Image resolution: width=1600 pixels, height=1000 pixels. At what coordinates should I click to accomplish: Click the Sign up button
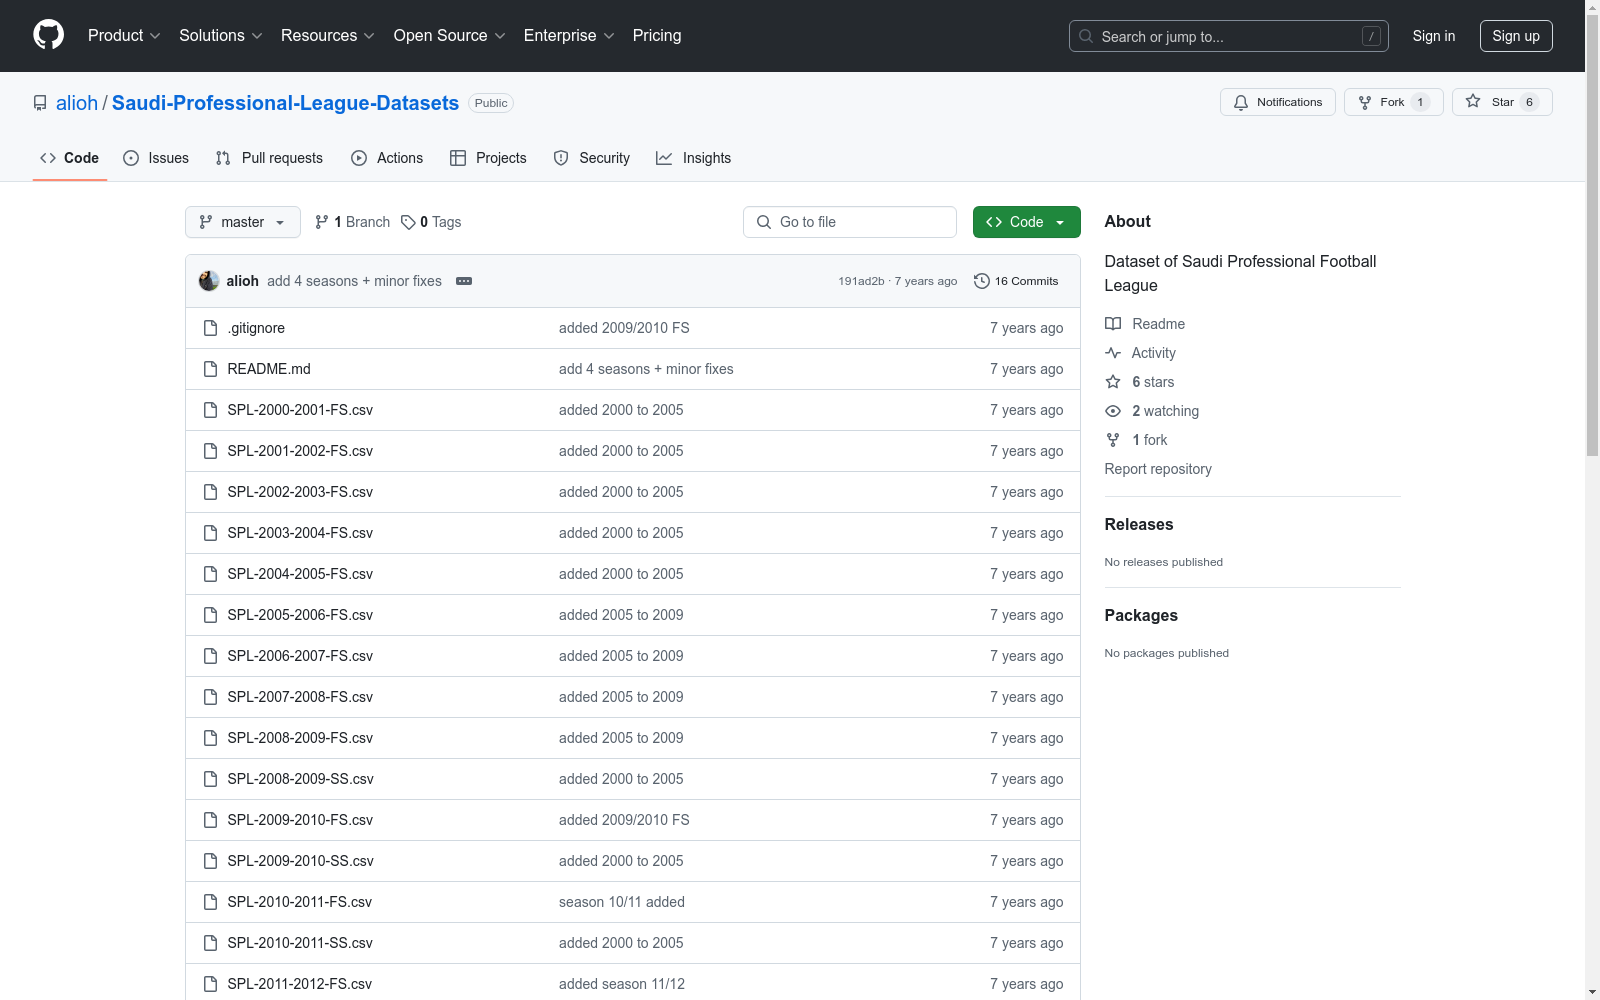click(1516, 36)
